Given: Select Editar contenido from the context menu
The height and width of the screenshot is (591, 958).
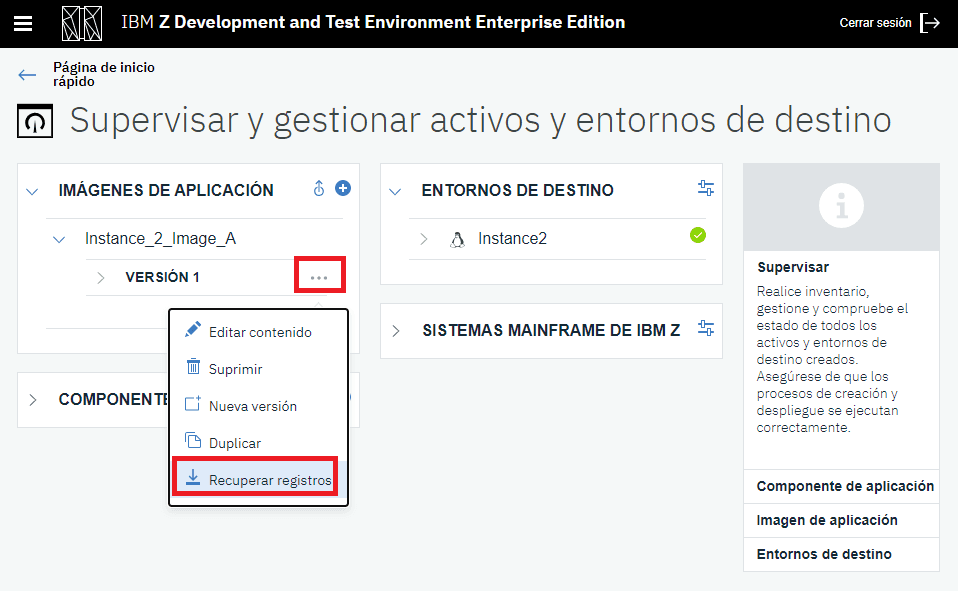Looking at the screenshot, I should [259, 332].
